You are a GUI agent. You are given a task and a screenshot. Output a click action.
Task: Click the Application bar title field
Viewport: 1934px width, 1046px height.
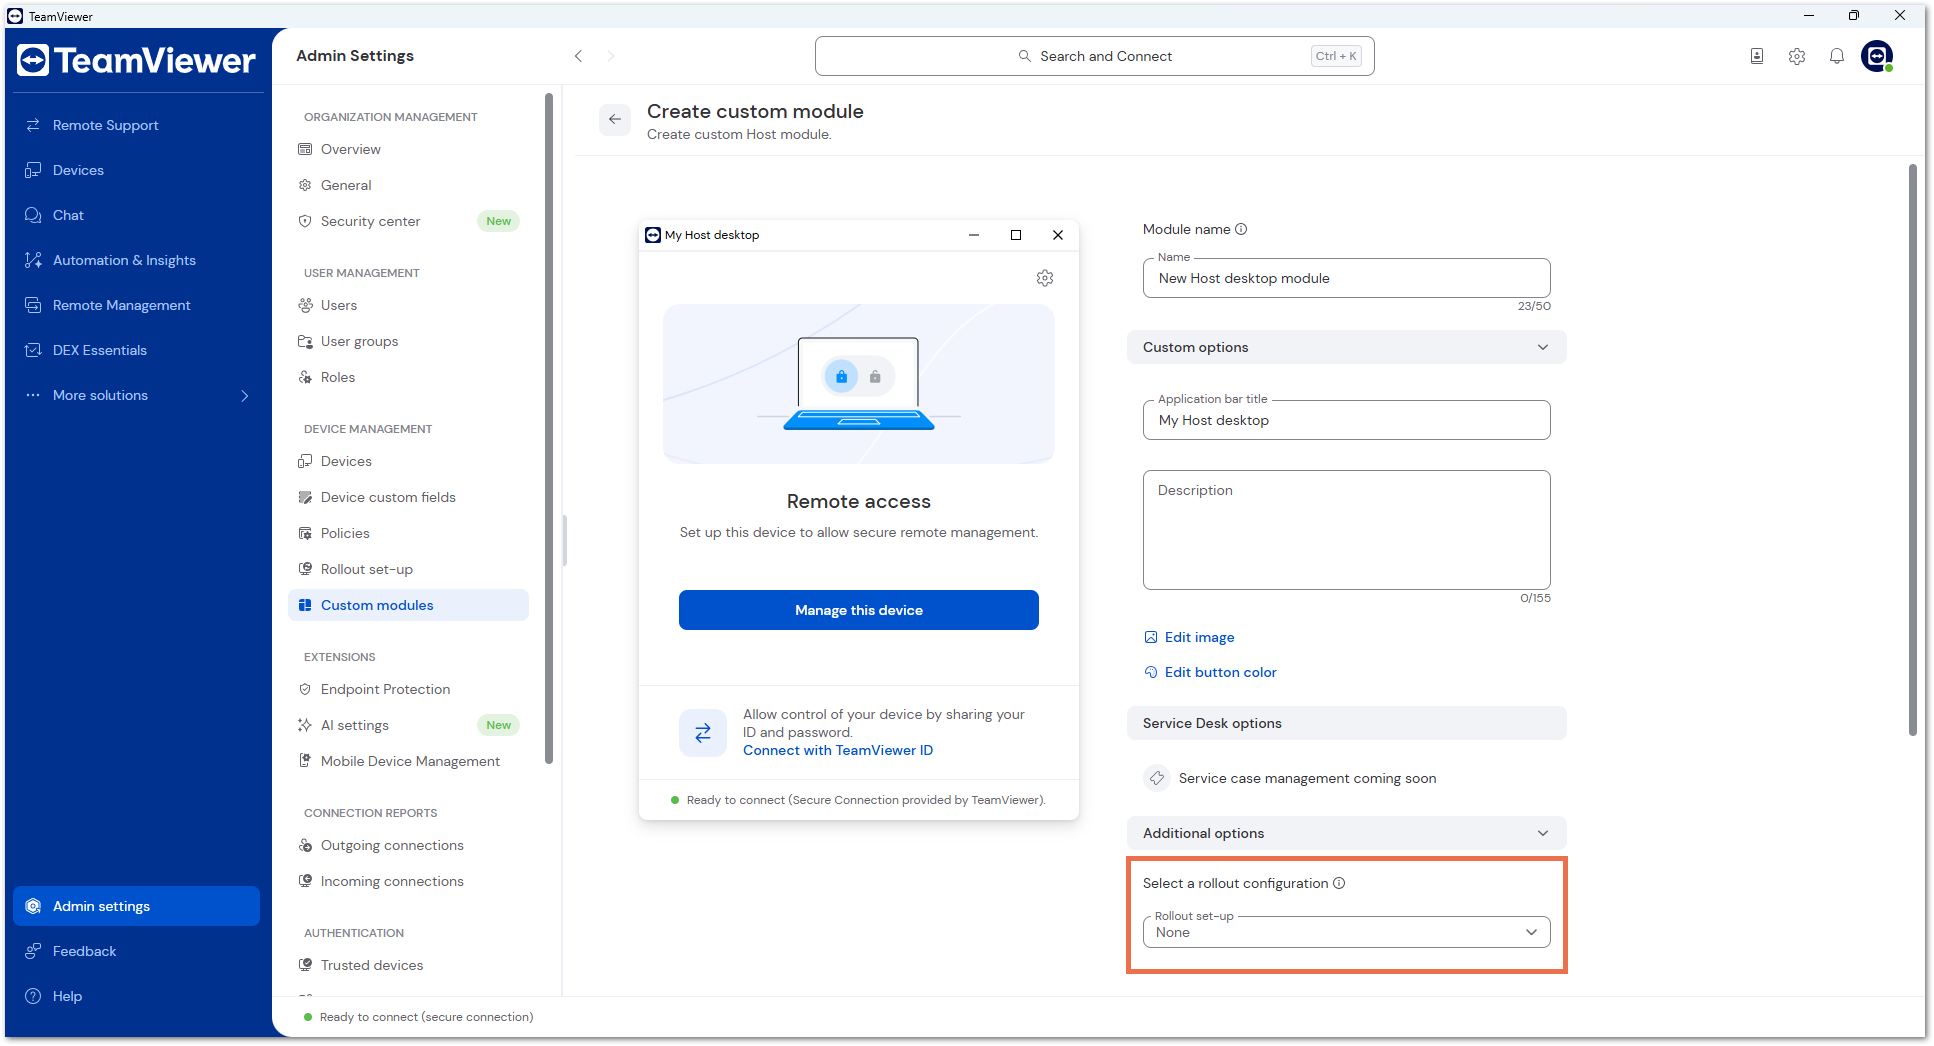pyautogui.click(x=1346, y=420)
